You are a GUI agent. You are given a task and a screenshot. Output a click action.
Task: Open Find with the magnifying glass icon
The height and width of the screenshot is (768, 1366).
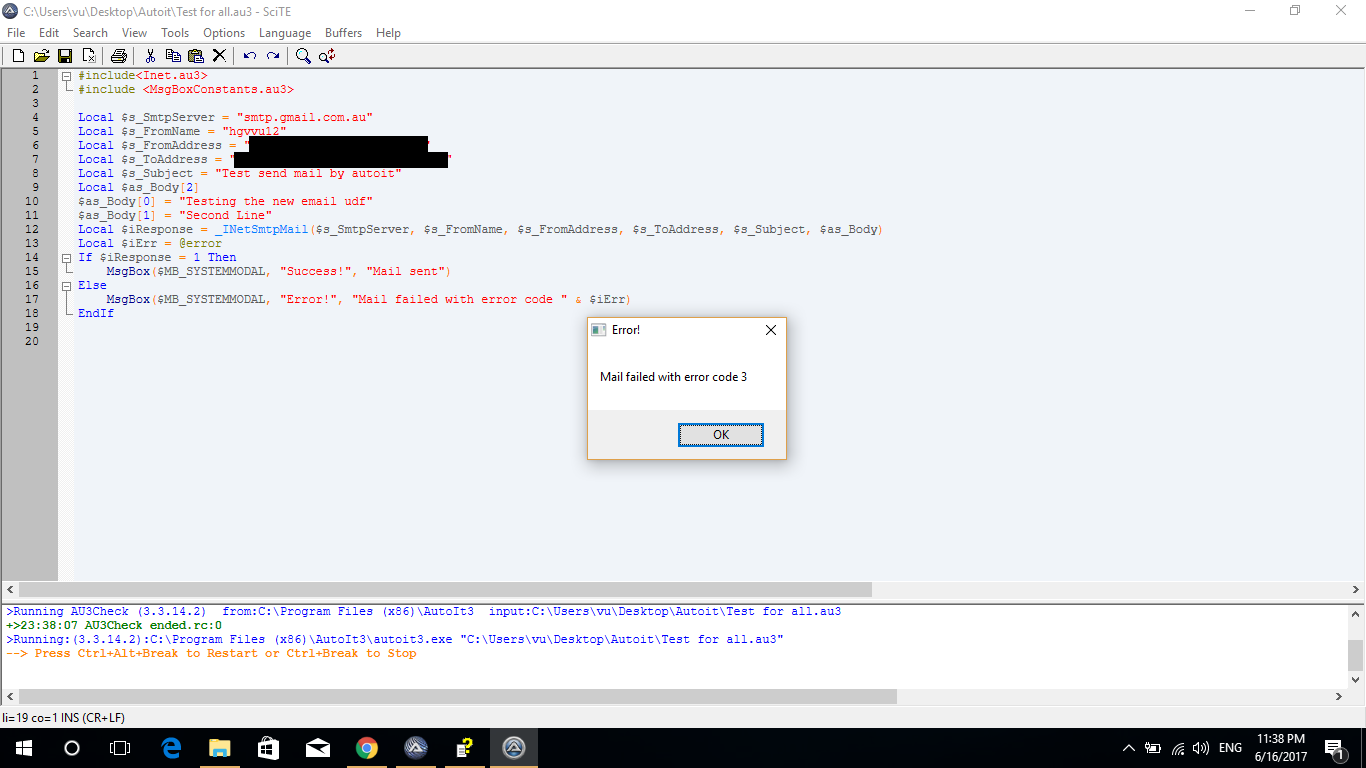[x=303, y=56]
